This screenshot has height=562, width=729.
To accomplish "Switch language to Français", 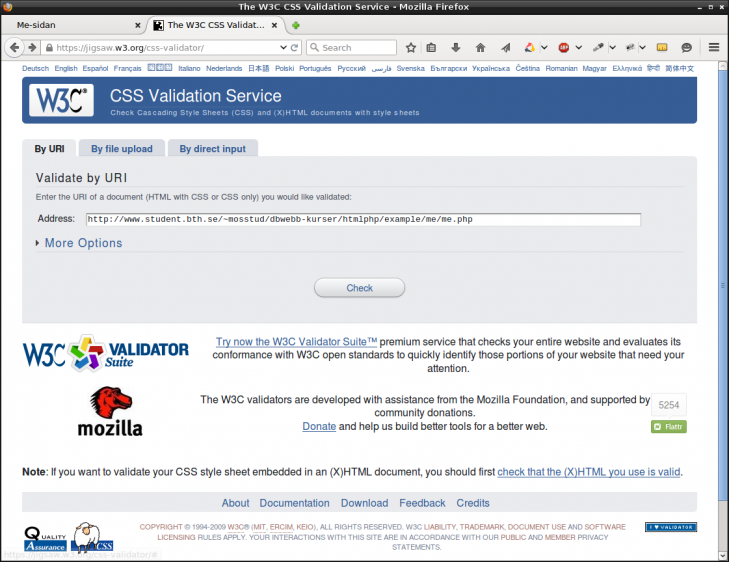I will 127,68.
